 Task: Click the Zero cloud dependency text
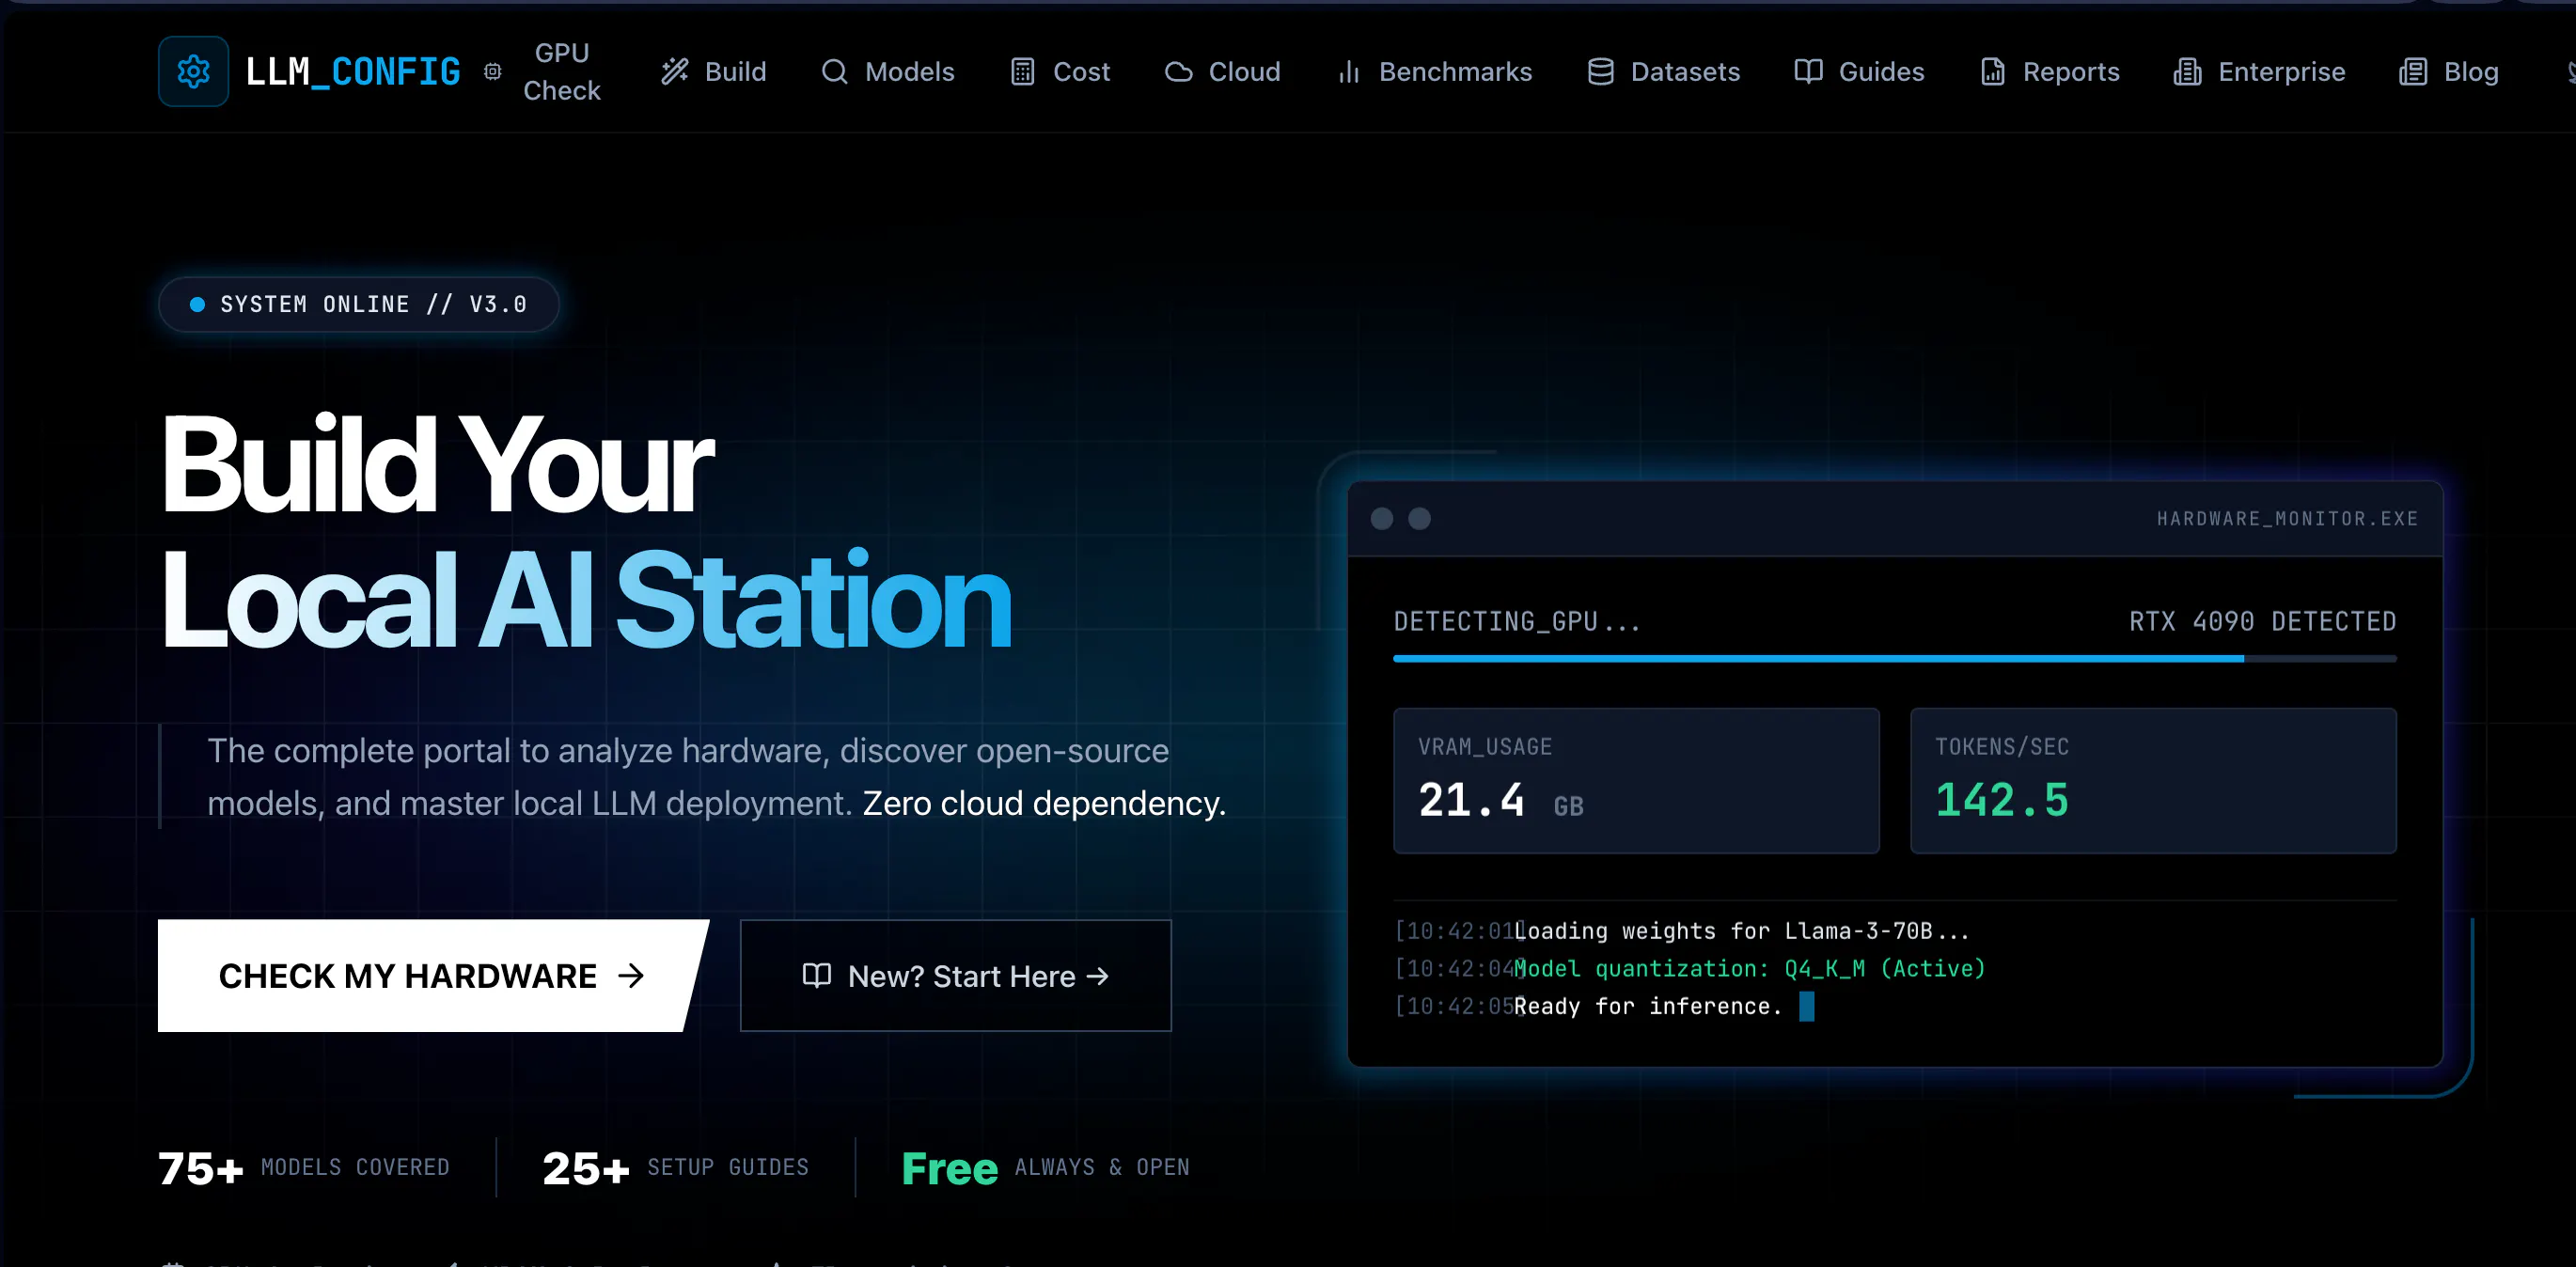(1044, 803)
